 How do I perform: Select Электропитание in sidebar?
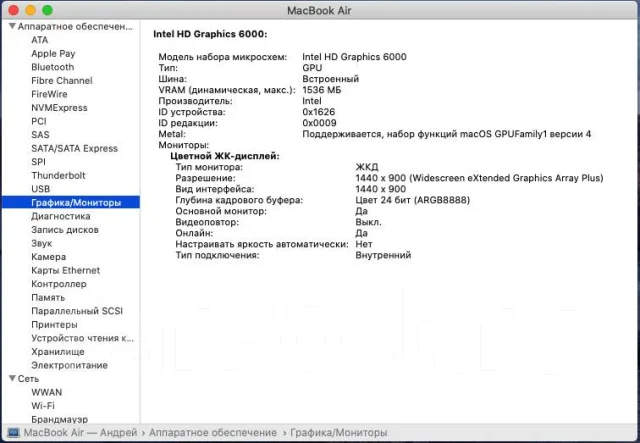click(x=69, y=365)
